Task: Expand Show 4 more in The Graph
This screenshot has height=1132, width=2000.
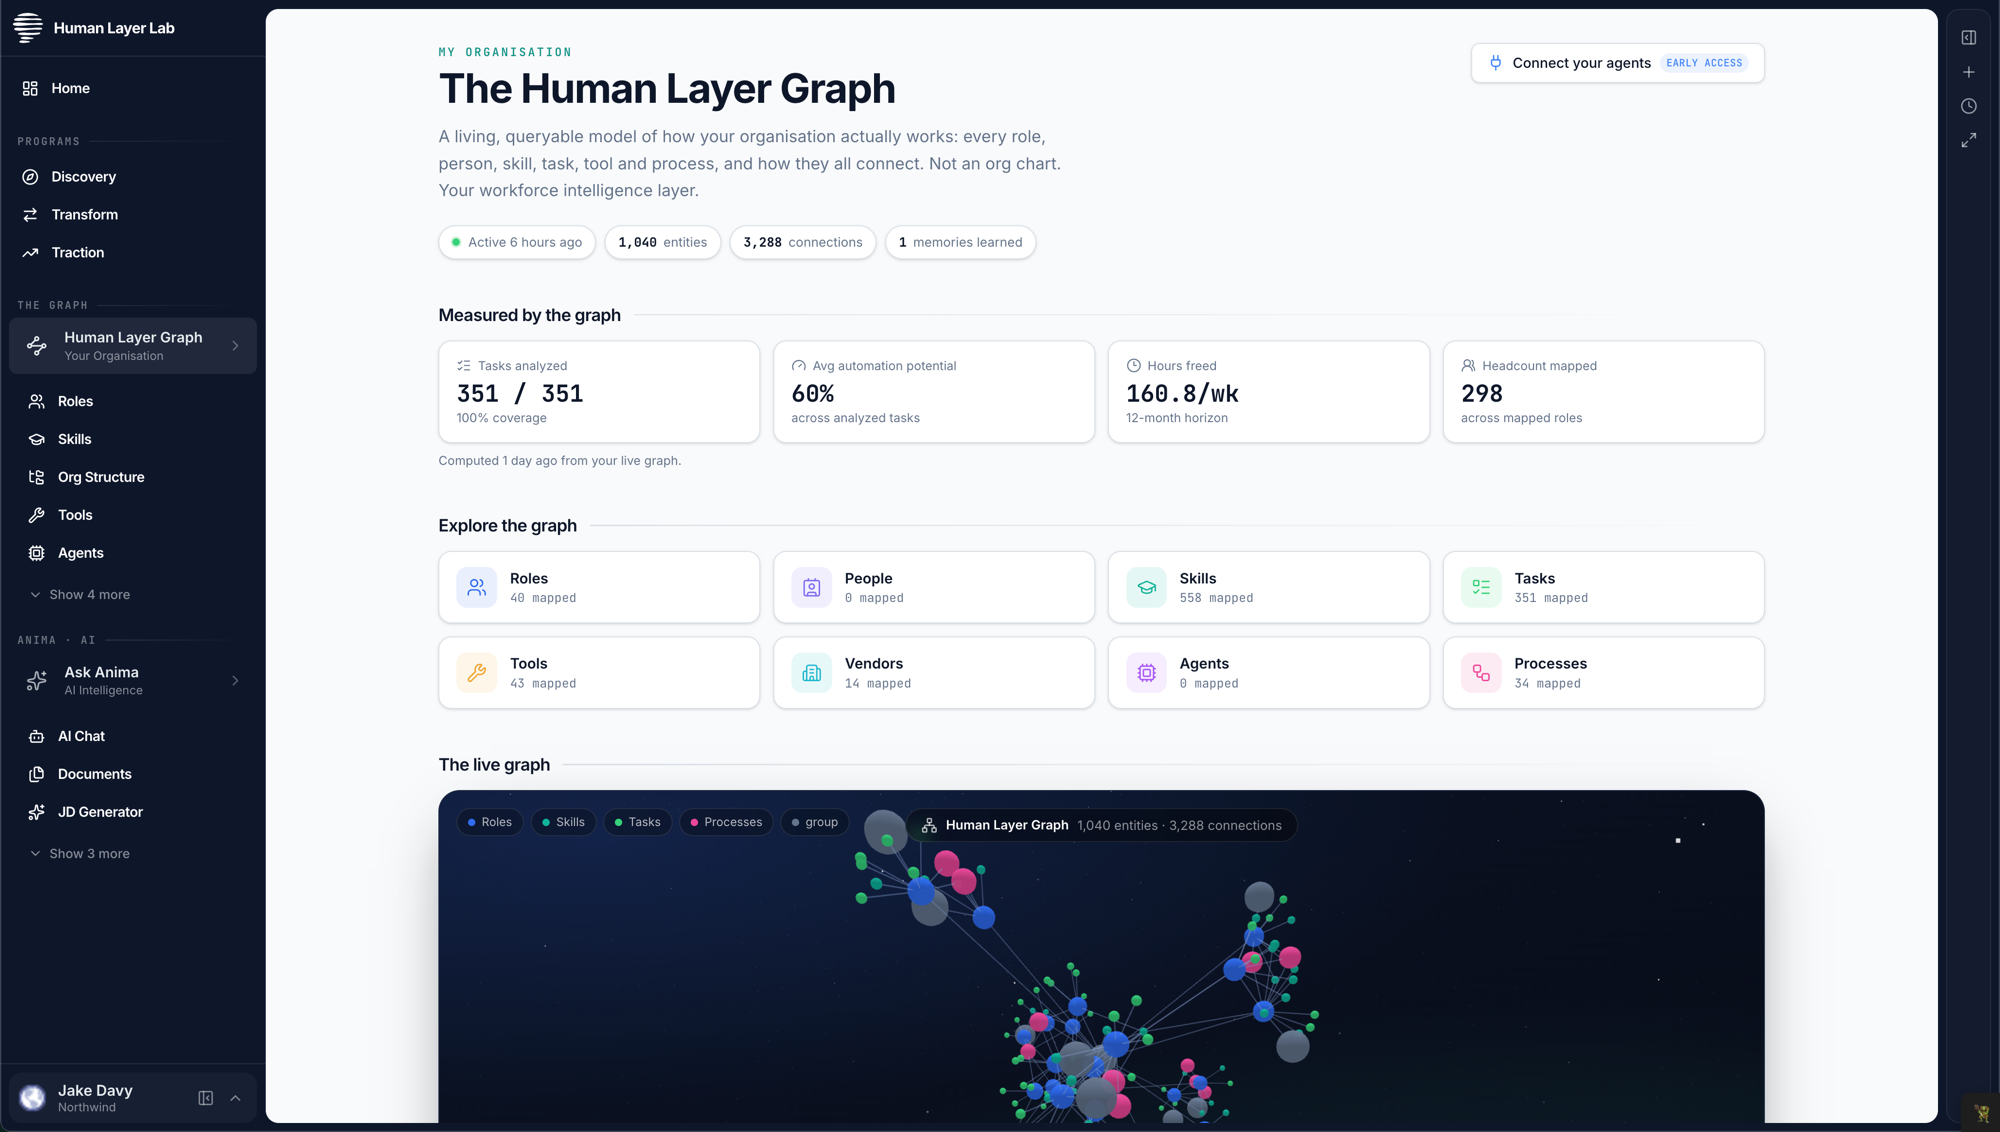Action: click(x=80, y=595)
